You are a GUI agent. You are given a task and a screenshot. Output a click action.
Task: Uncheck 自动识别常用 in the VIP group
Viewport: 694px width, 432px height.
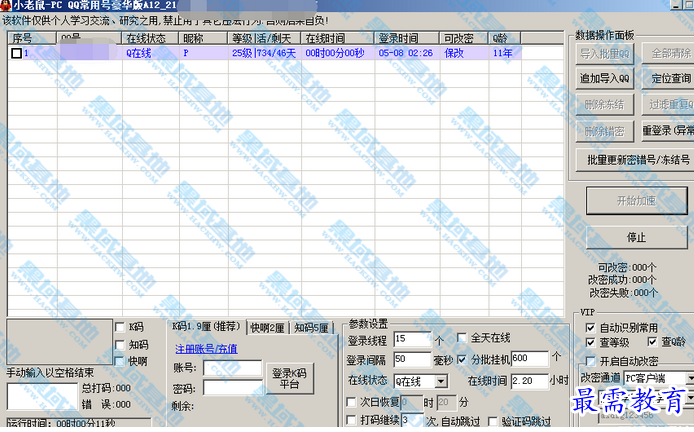tap(590, 328)
